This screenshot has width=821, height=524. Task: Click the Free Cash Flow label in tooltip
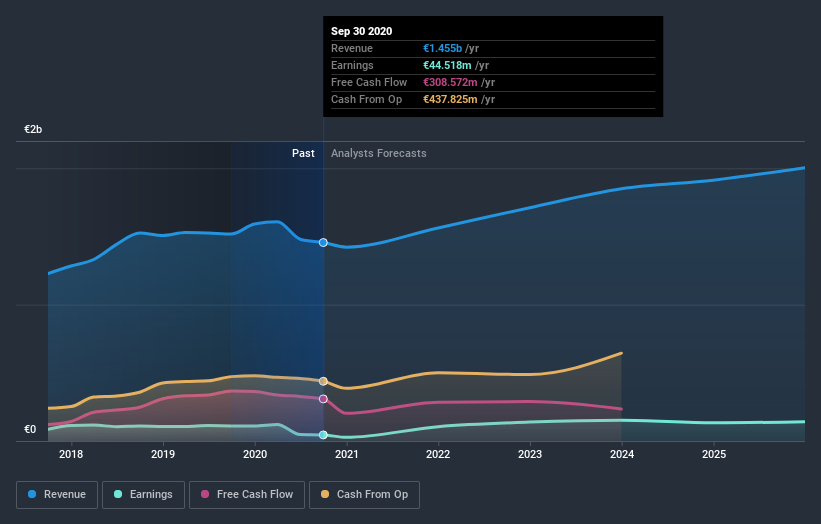(x=369, y=82)
